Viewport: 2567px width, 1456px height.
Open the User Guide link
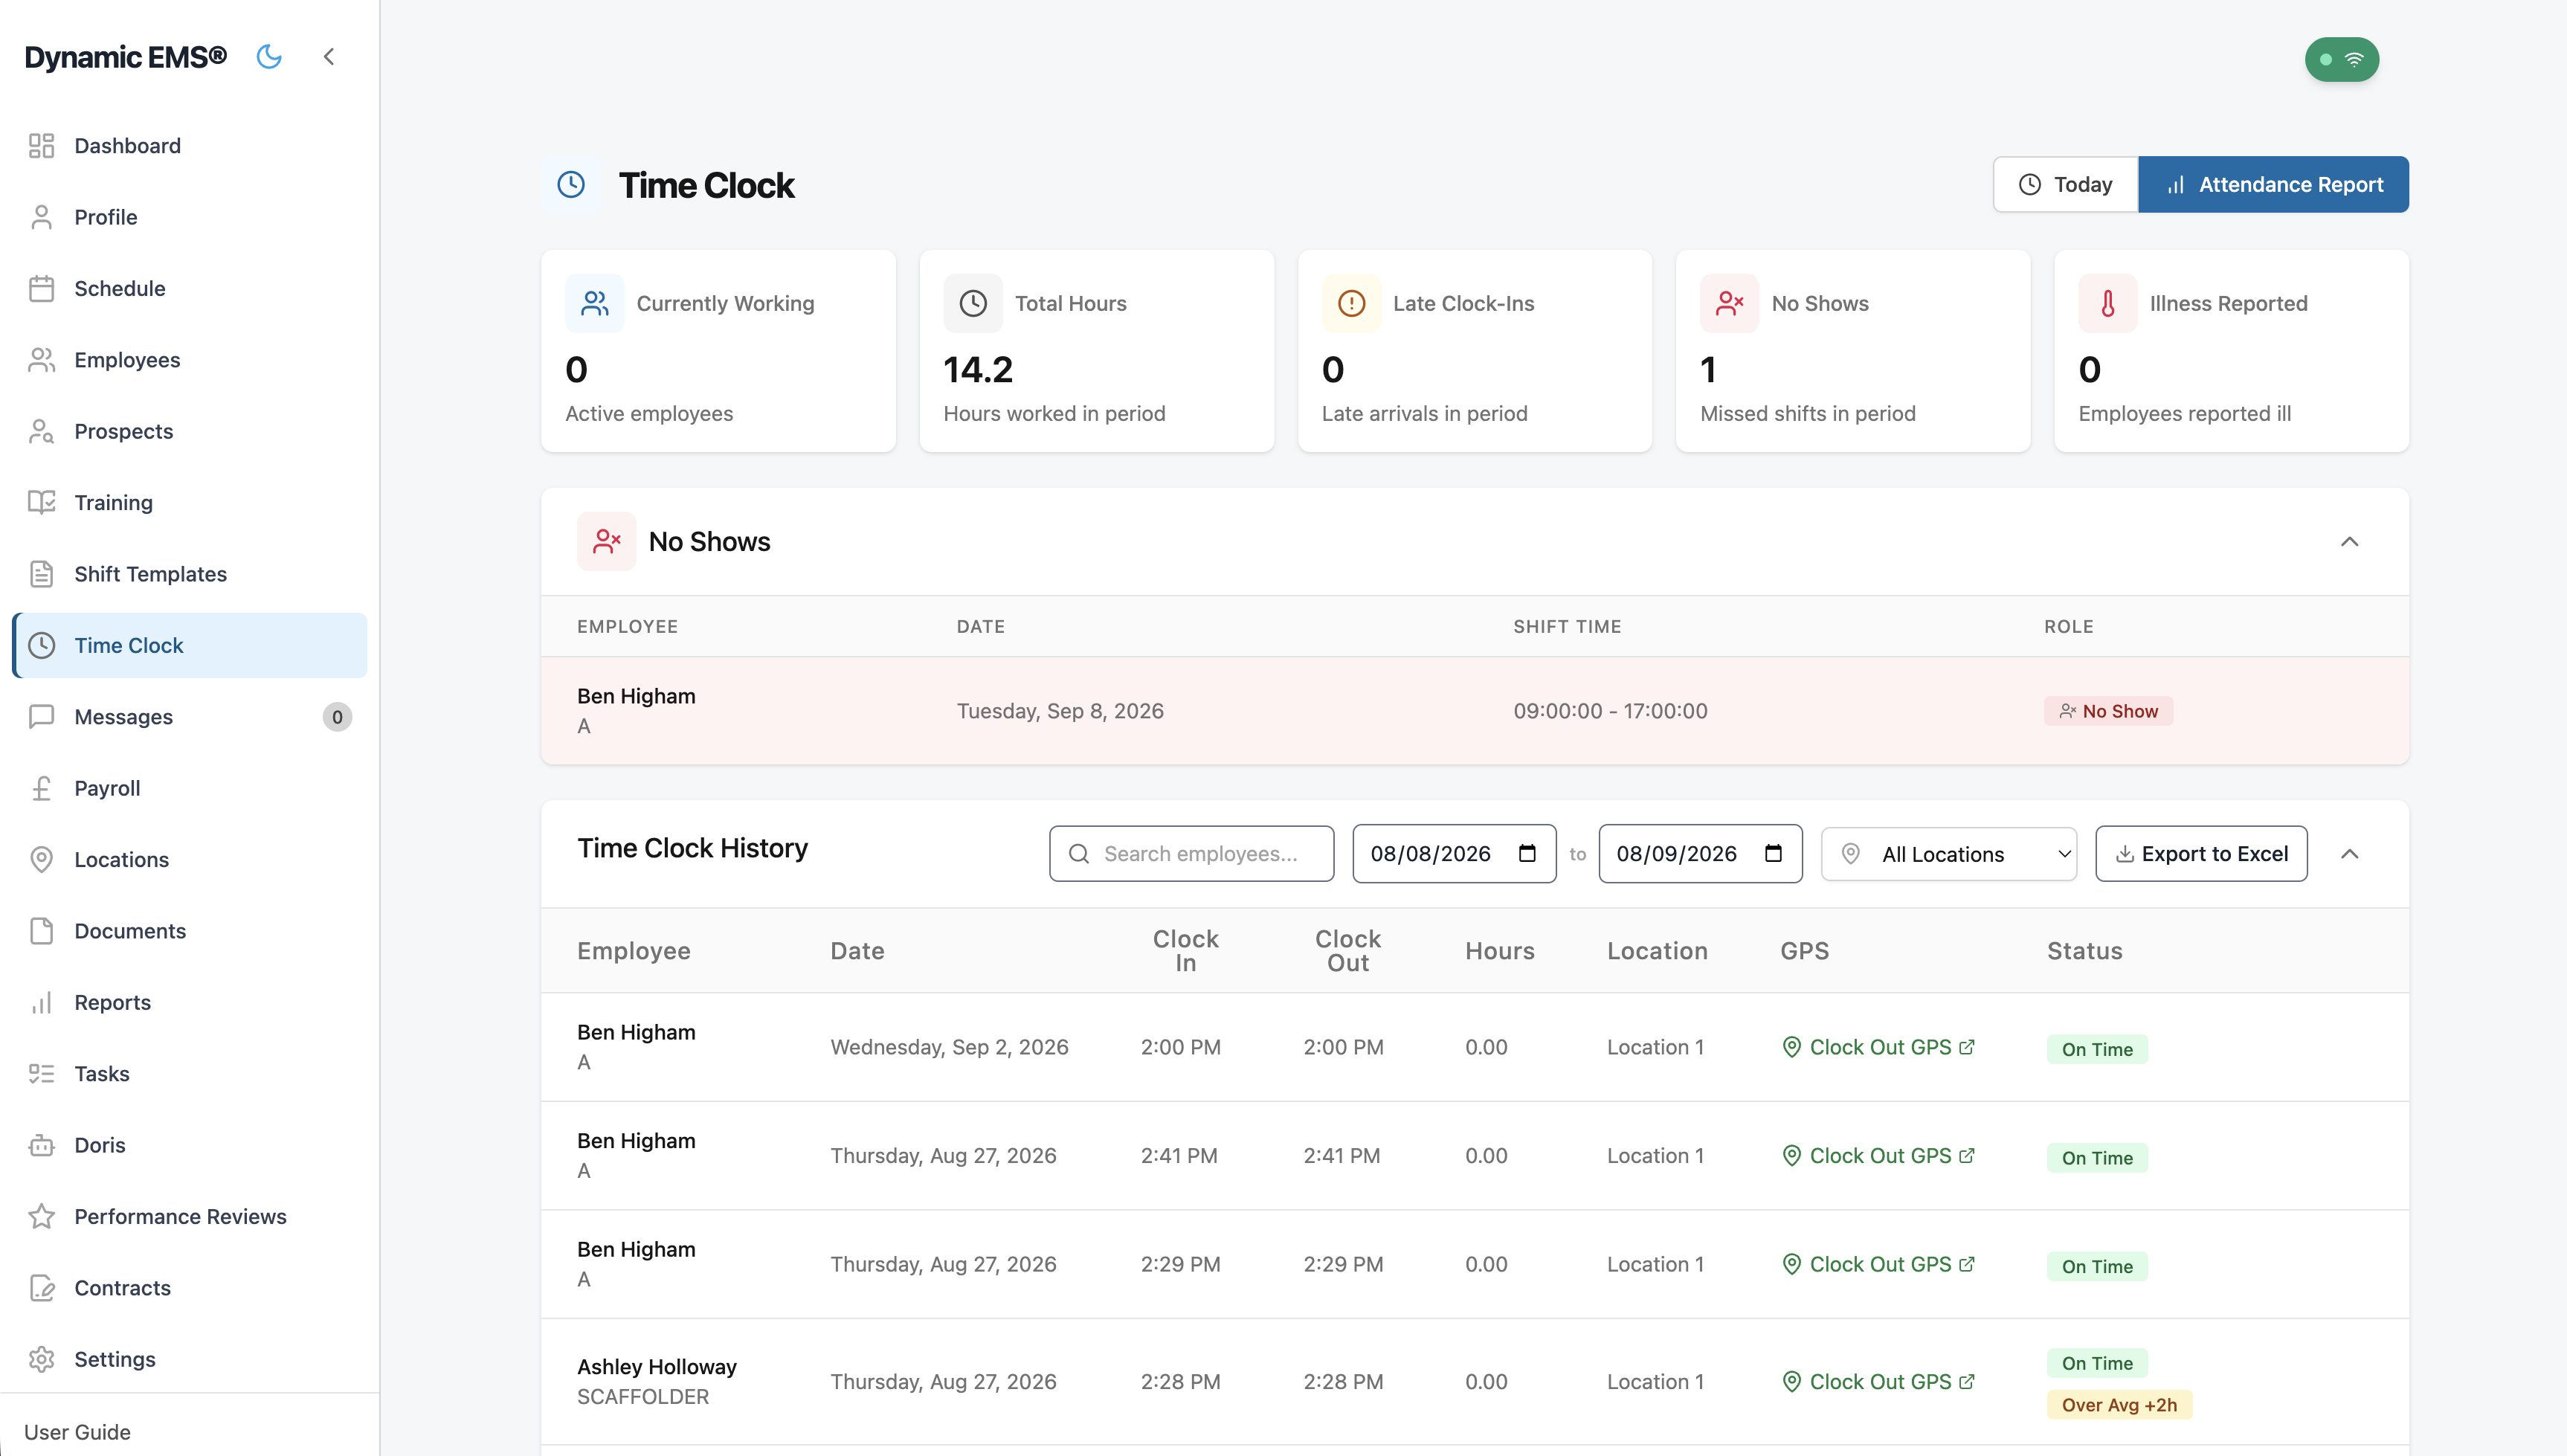77,1432
